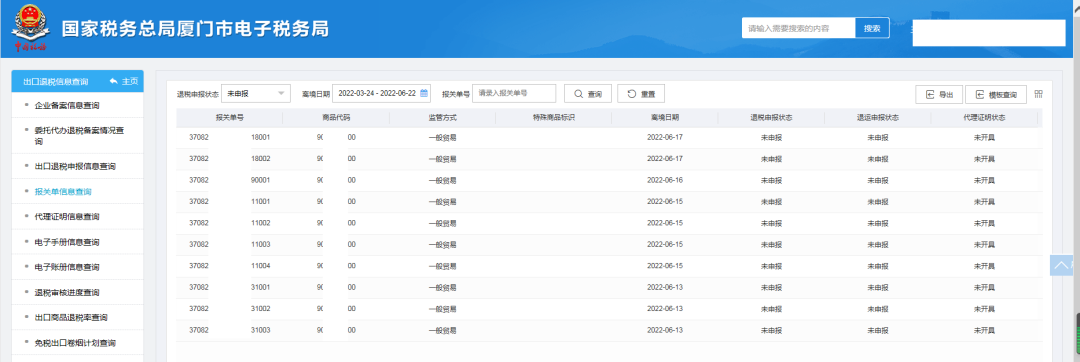This screenshot has height=362, width=1080.
Task: Focus the header search input box
Action: (x=798, y=28)
